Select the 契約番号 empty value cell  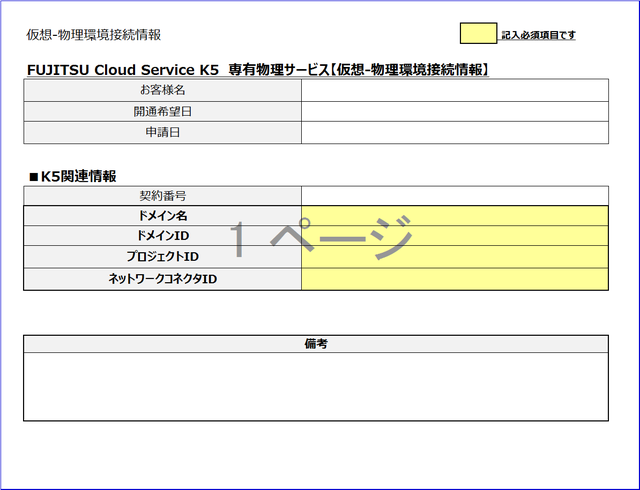[x=455, y=196]
